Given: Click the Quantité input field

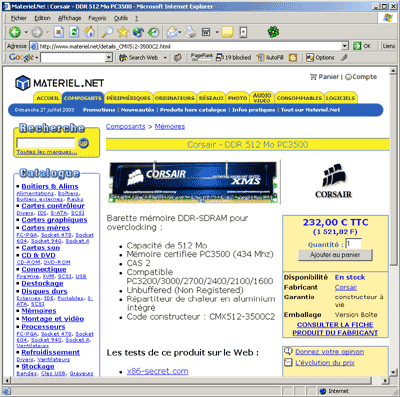Looking at the screenshot, I should pos(353,244).
